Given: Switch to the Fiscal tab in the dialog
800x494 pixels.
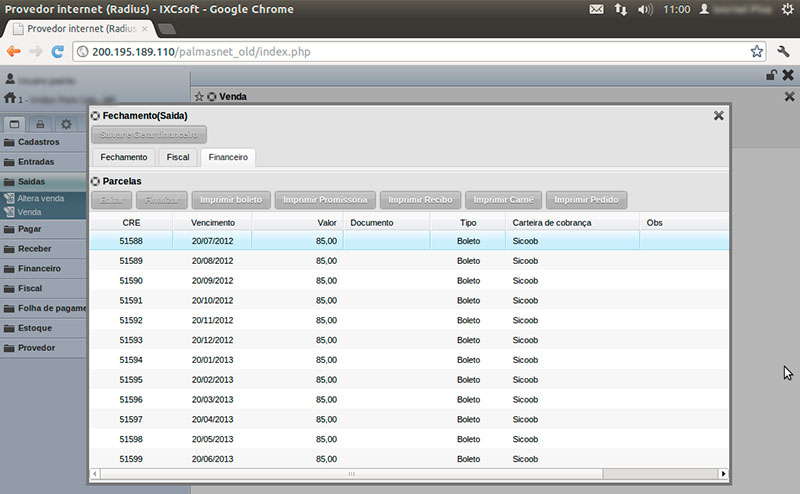Looking at the screenshot, I should (178, 157).
